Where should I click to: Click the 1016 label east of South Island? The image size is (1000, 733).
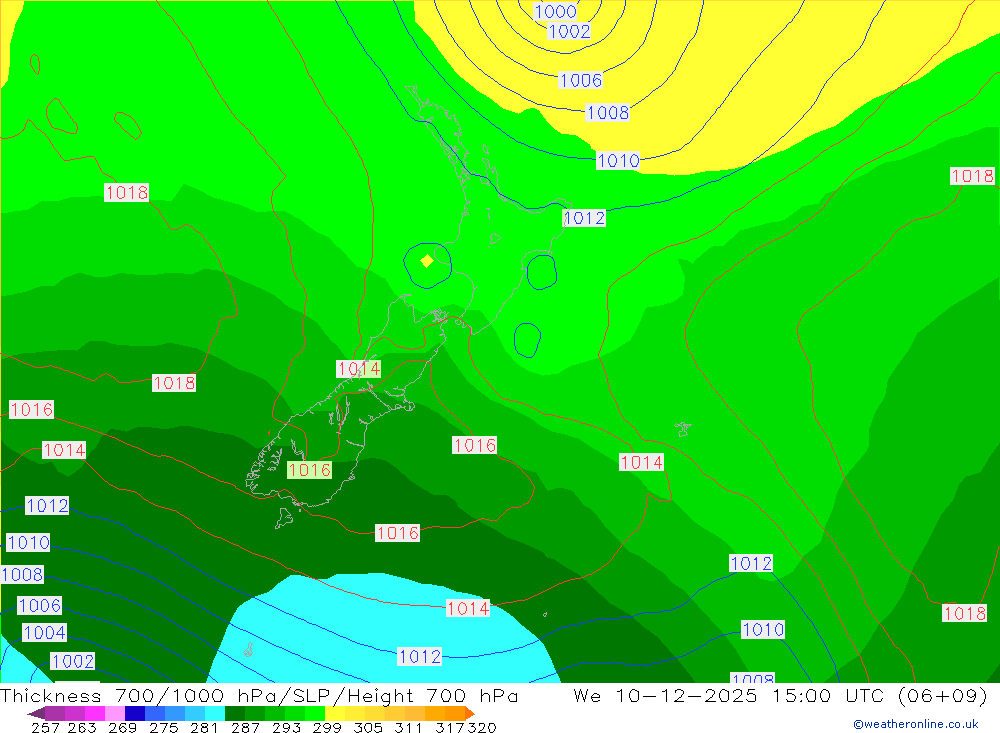[474, 445]
